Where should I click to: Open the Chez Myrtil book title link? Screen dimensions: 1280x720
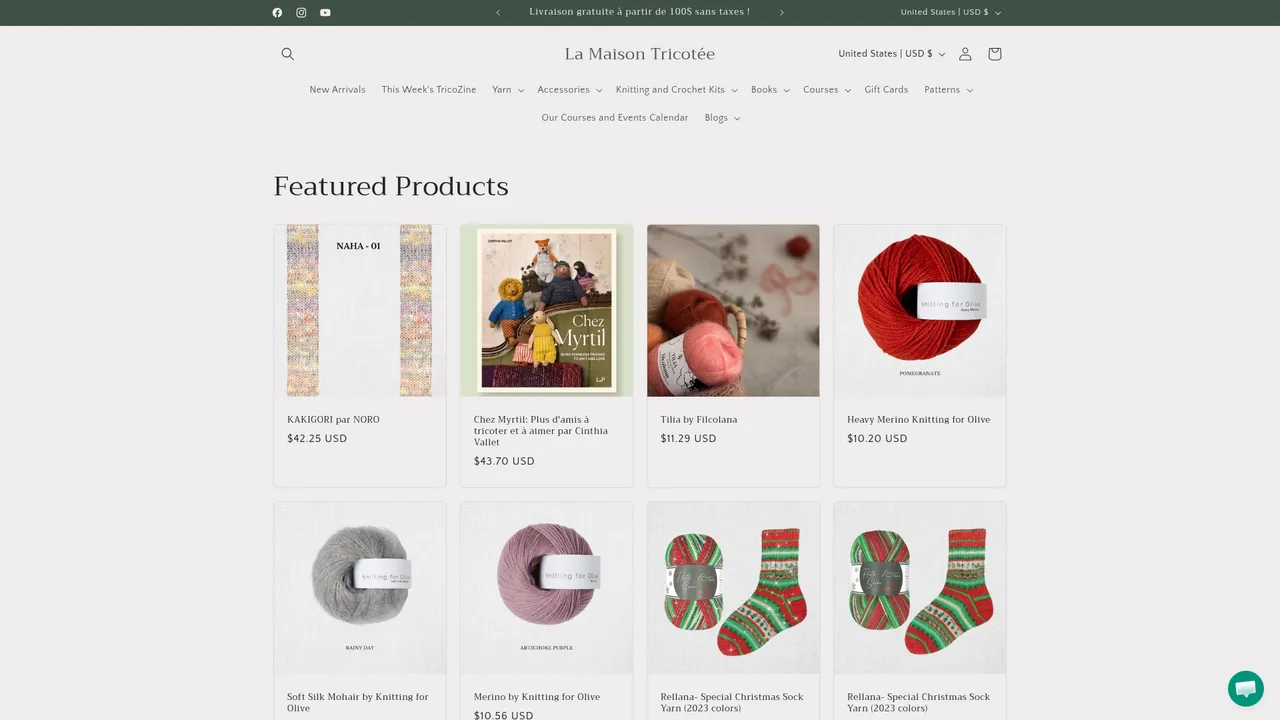click(x=541, y=431)
